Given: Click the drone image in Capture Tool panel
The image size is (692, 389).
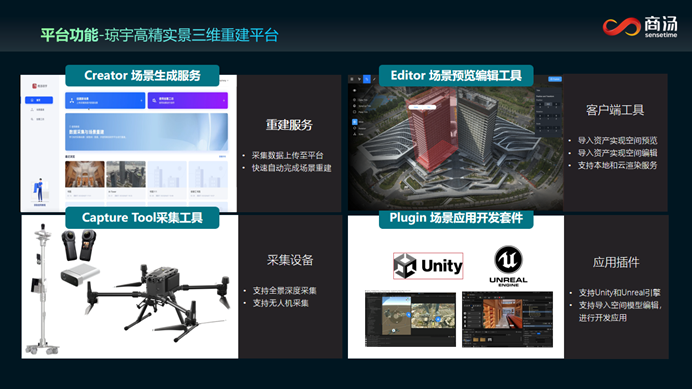Looking at the screenshot, I should (160, 300).
